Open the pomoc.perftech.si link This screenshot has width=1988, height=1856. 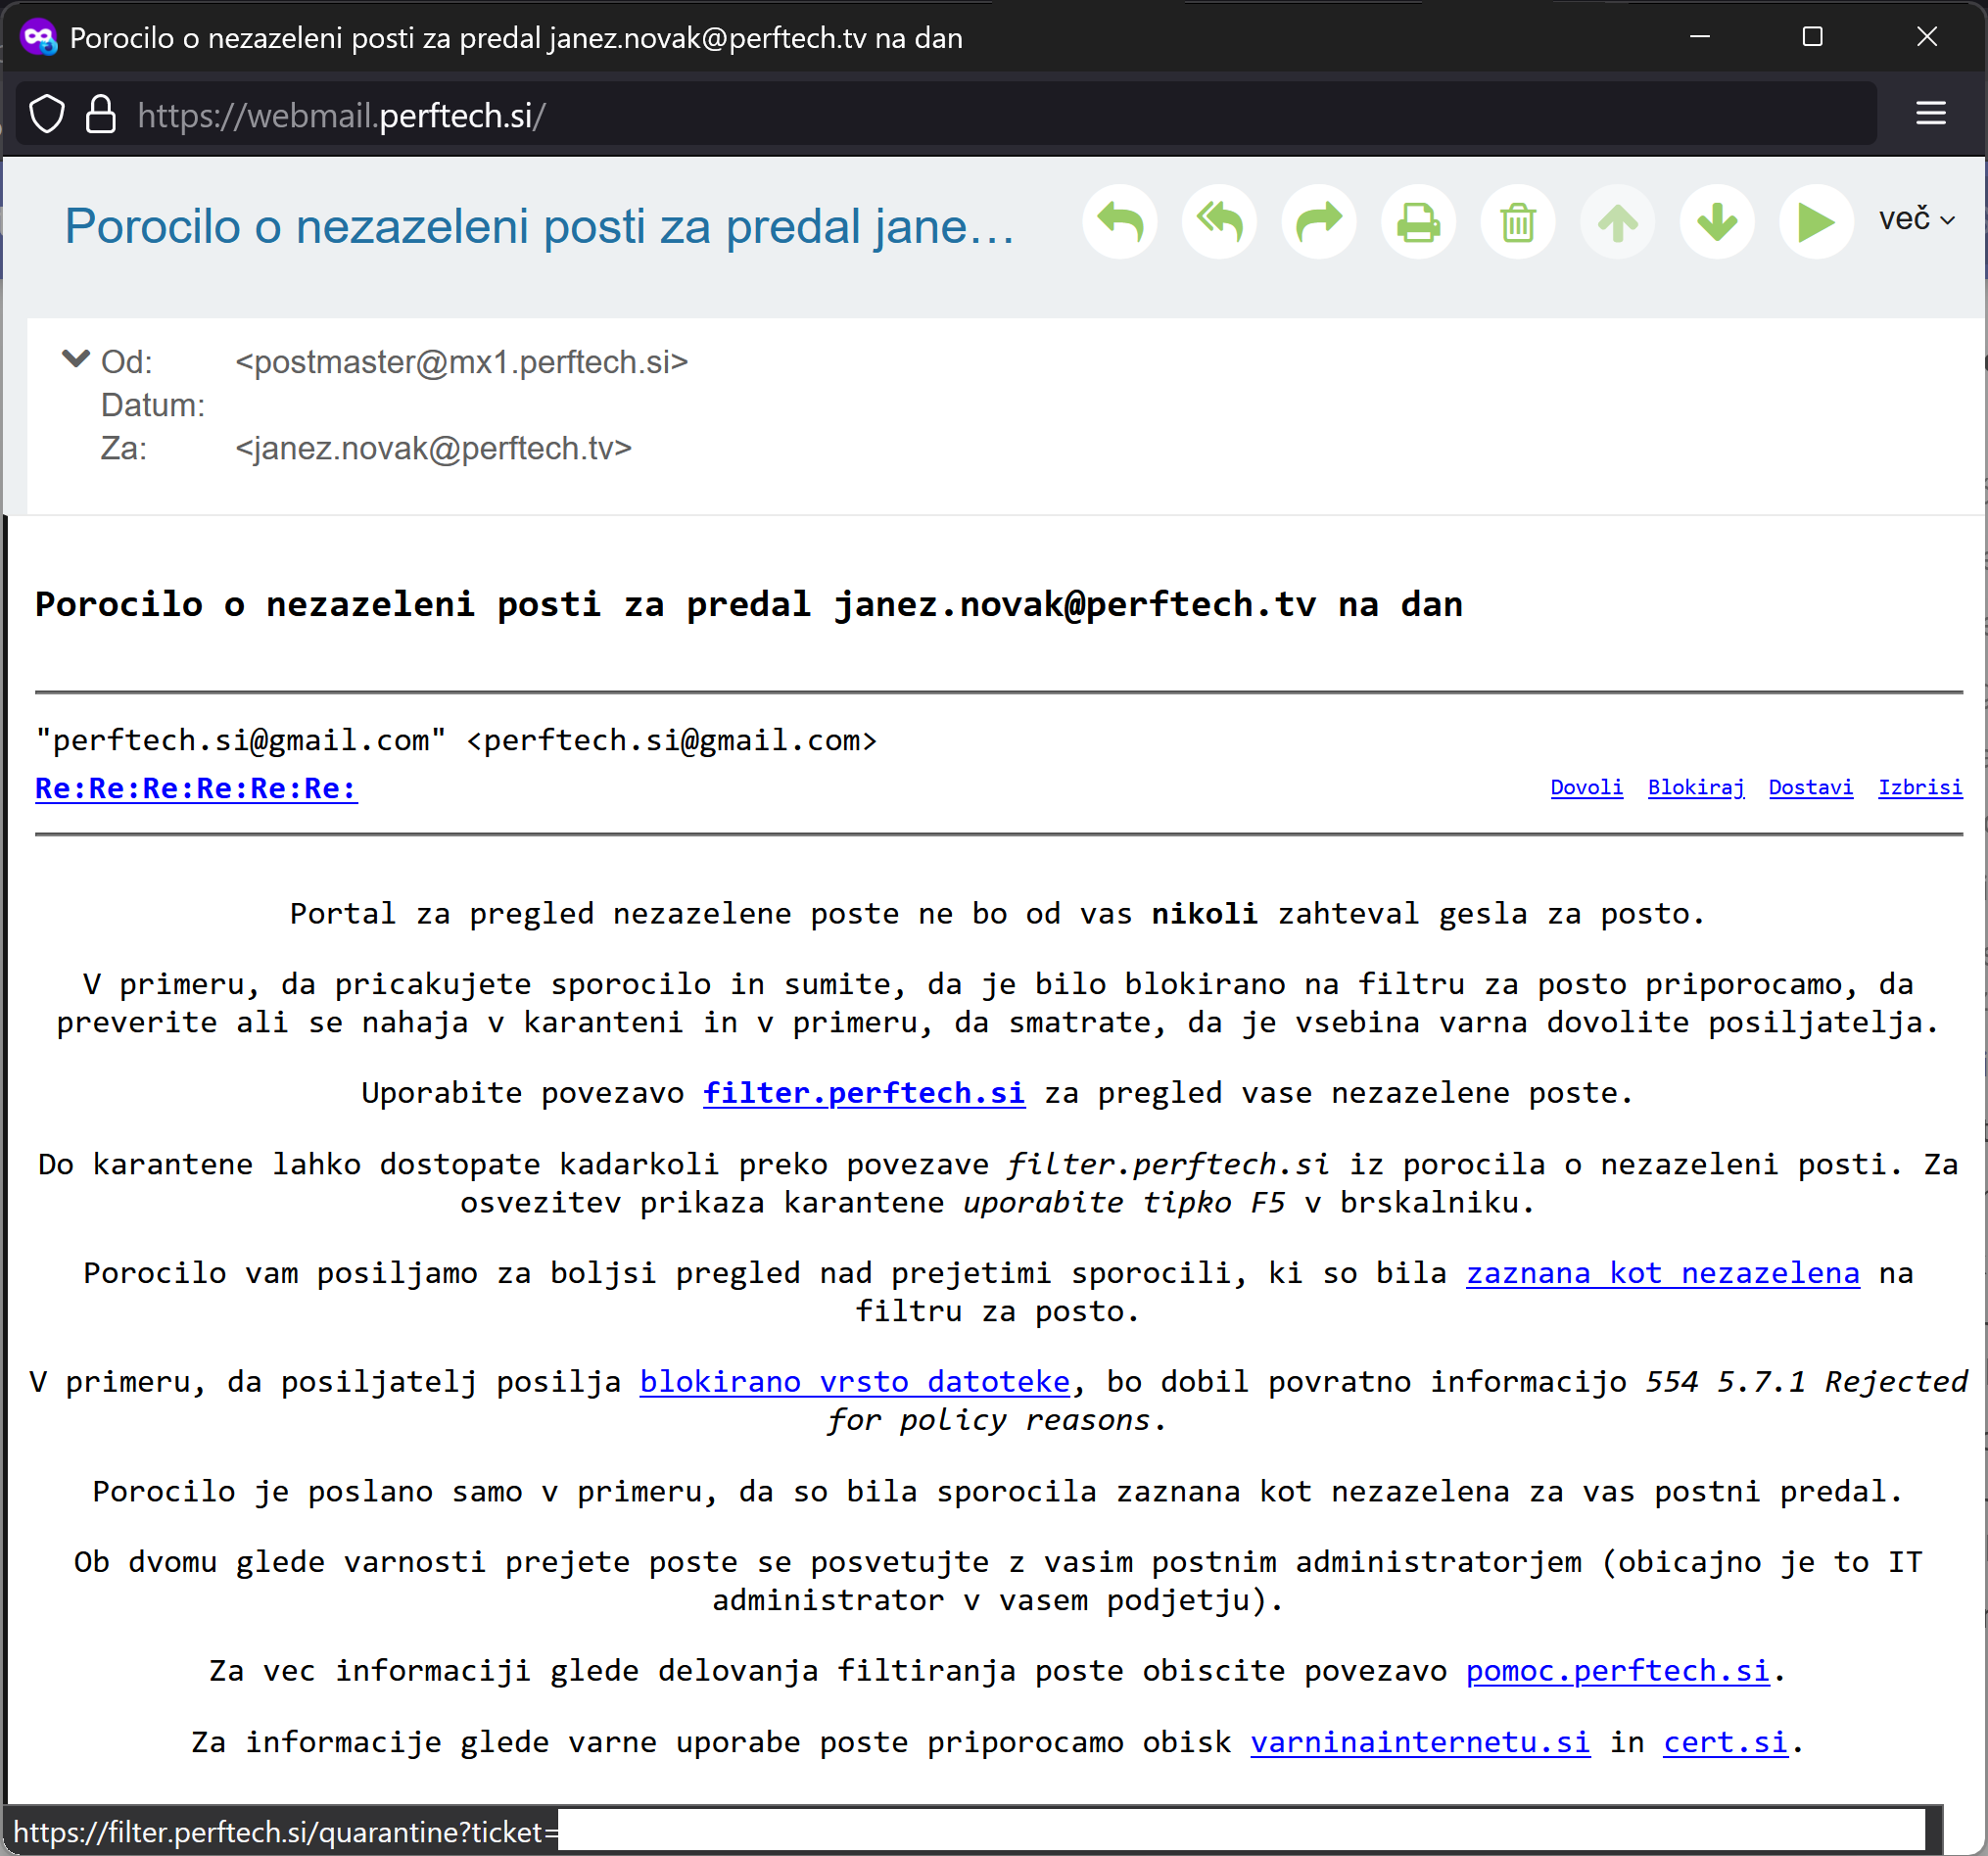click(1618, 1671)
